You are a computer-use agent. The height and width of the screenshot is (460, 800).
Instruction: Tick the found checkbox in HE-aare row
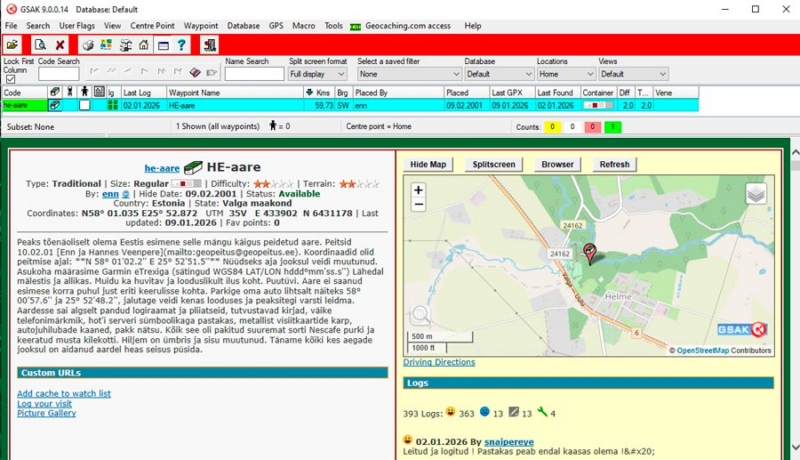click(x=85, y=105)
